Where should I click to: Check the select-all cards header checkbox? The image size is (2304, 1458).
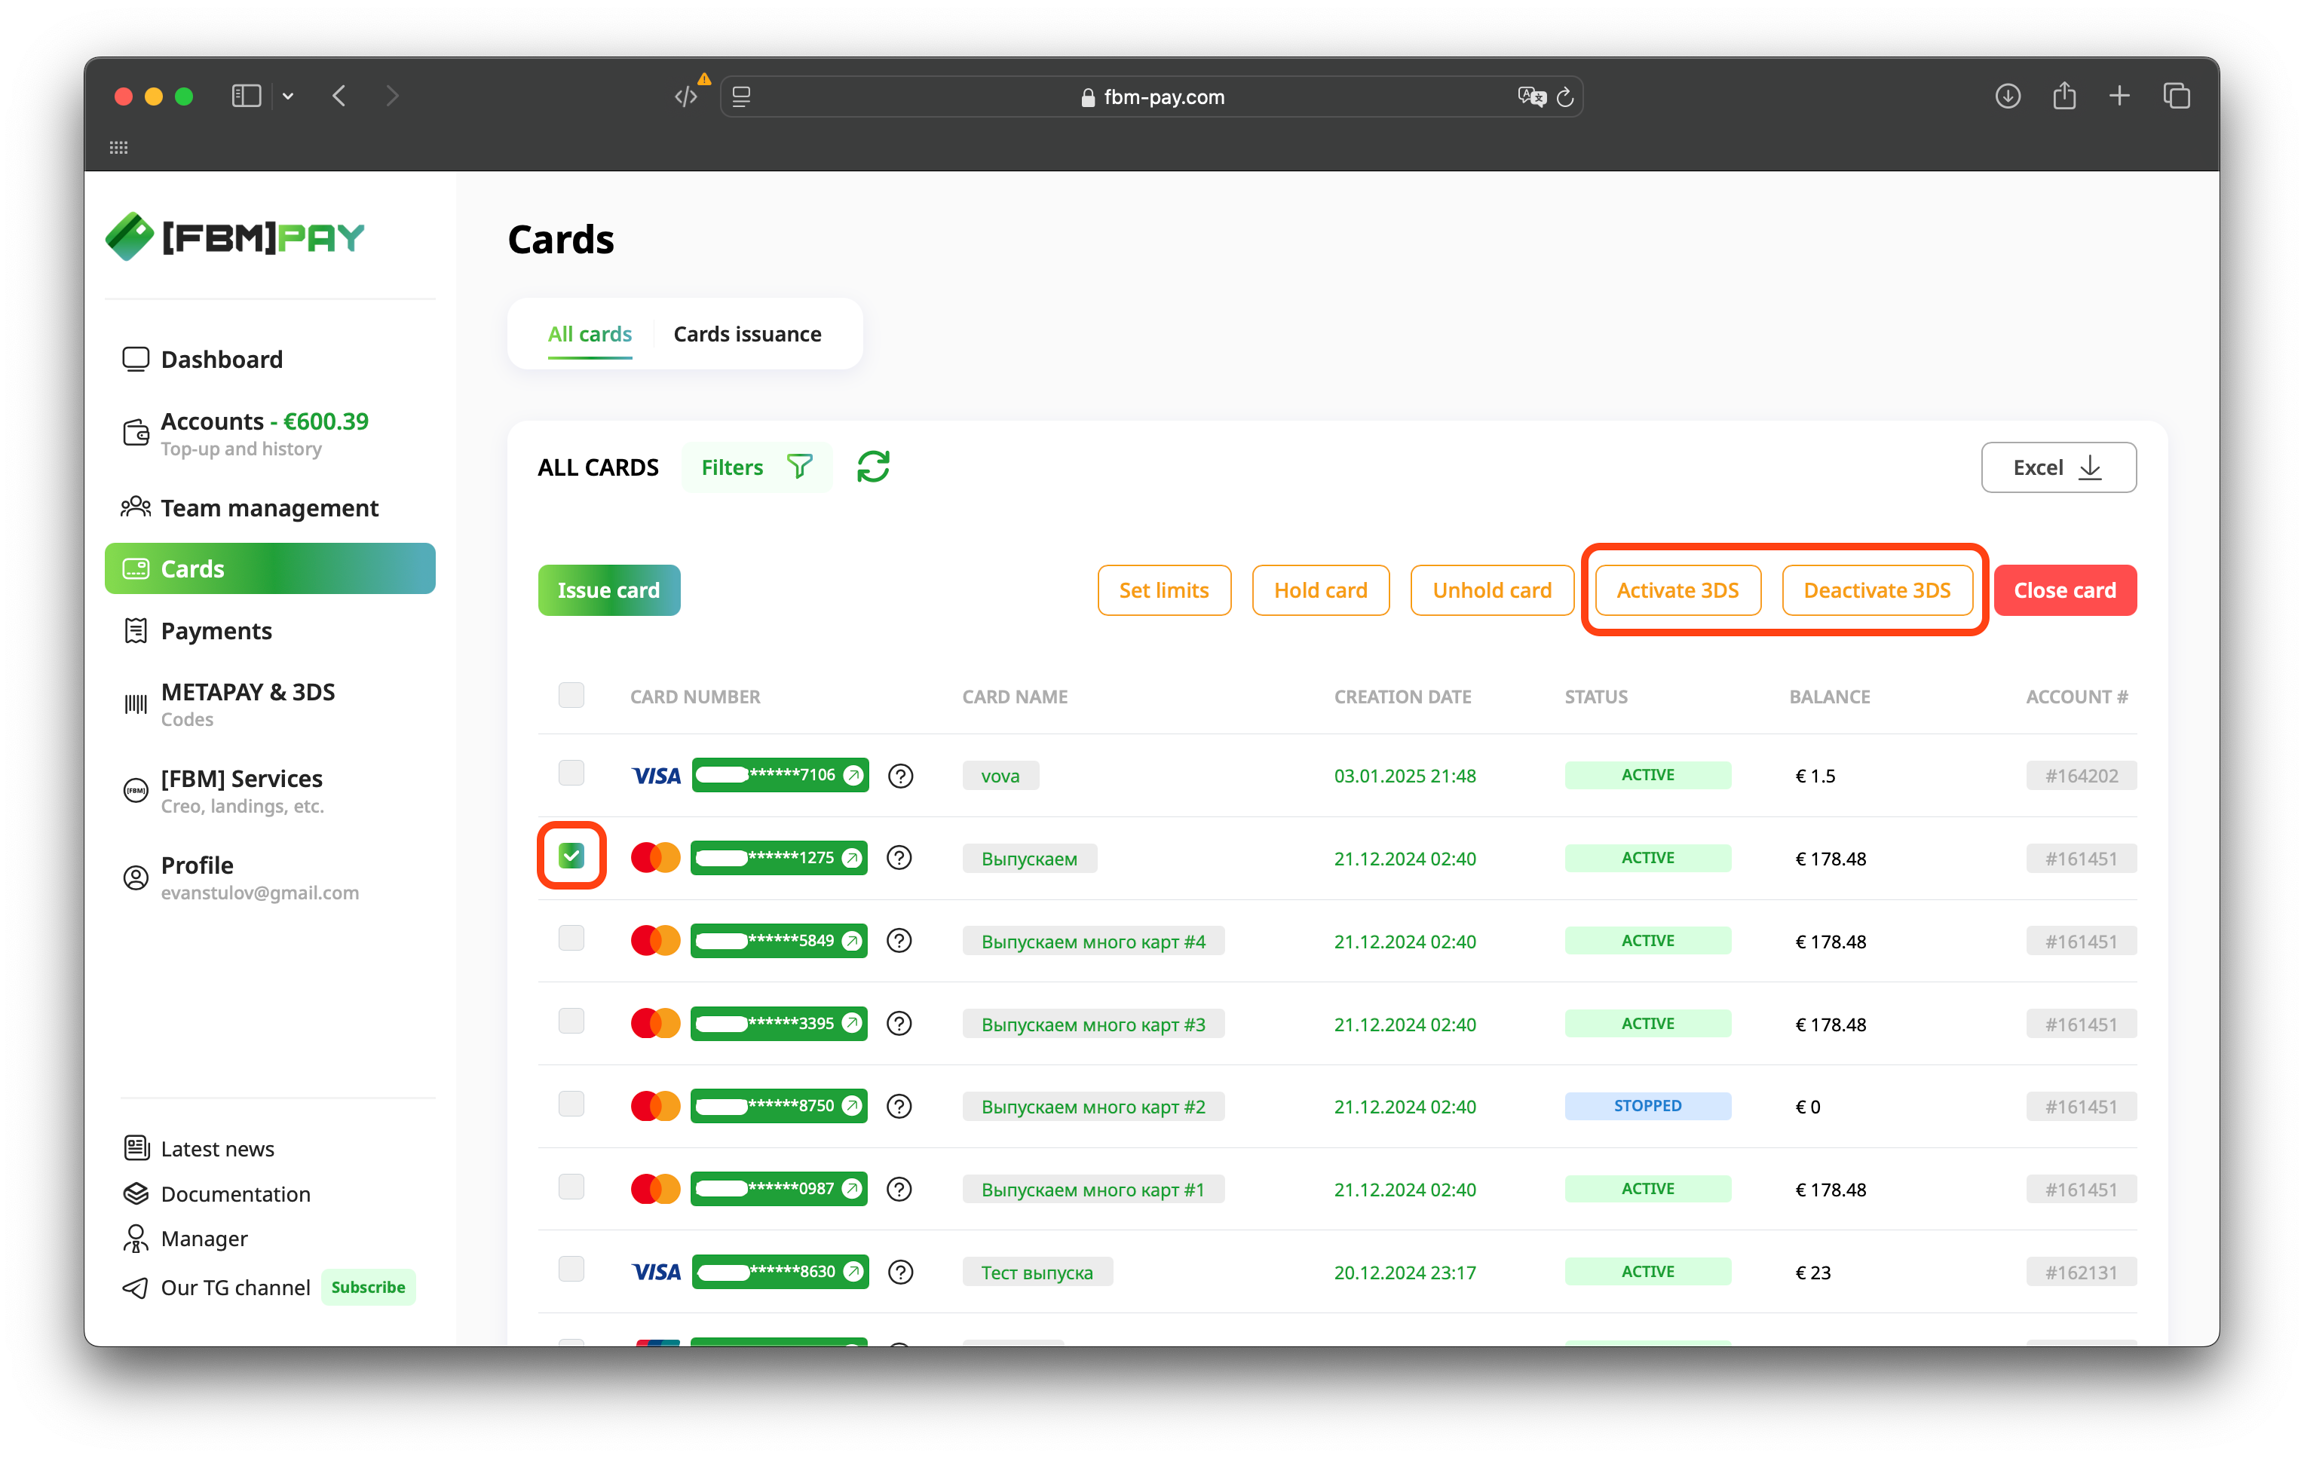[x=571, y=695]
